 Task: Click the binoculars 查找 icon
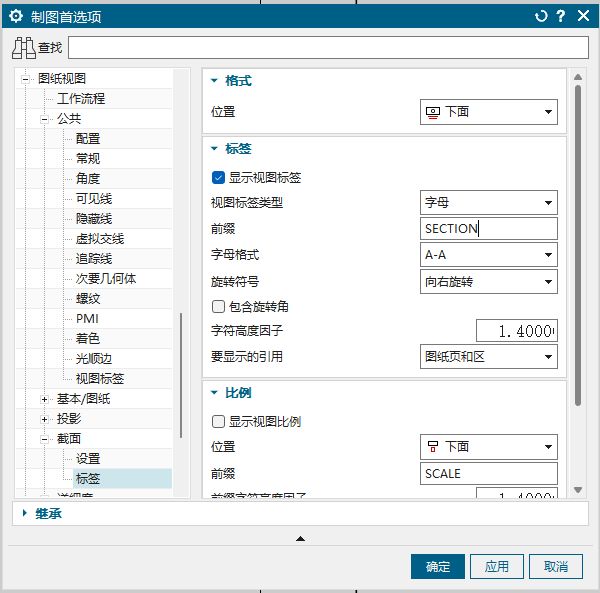(24, 48)
